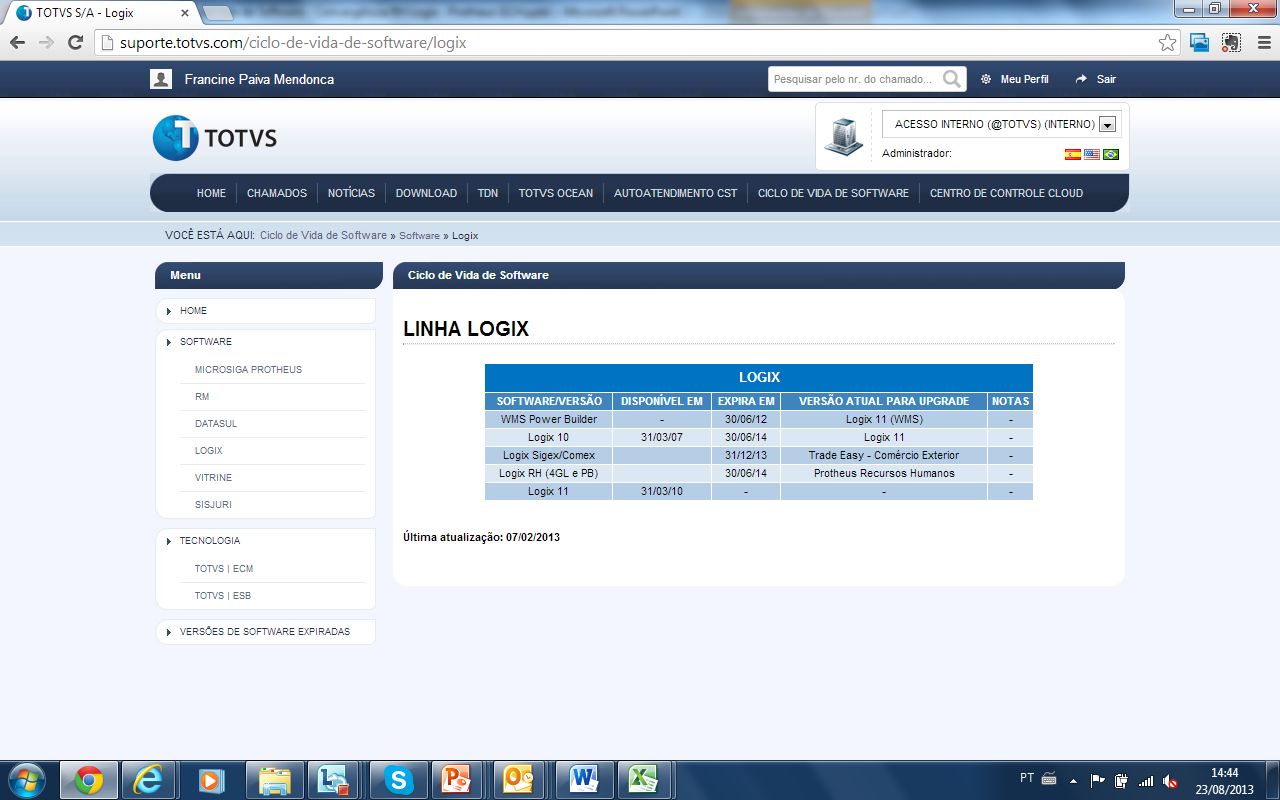Open Chrome from the taskbar

click(x=88, y=779)
